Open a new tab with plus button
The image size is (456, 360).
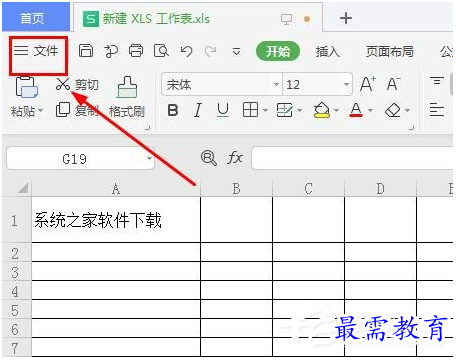pyautogui.click(x=346, y=18)
